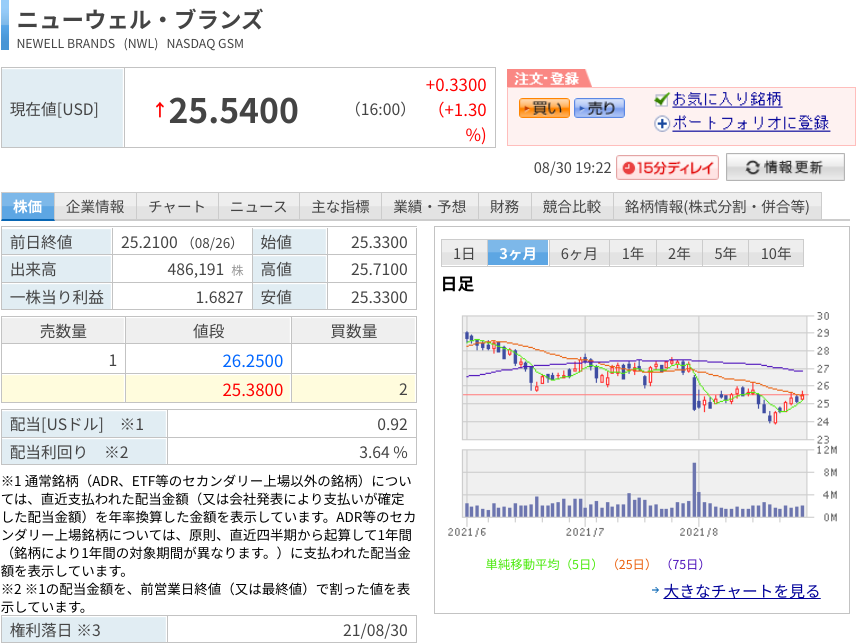Open the 主な指標 tab
Screen dimensions: 856x643
pos(341,206)
